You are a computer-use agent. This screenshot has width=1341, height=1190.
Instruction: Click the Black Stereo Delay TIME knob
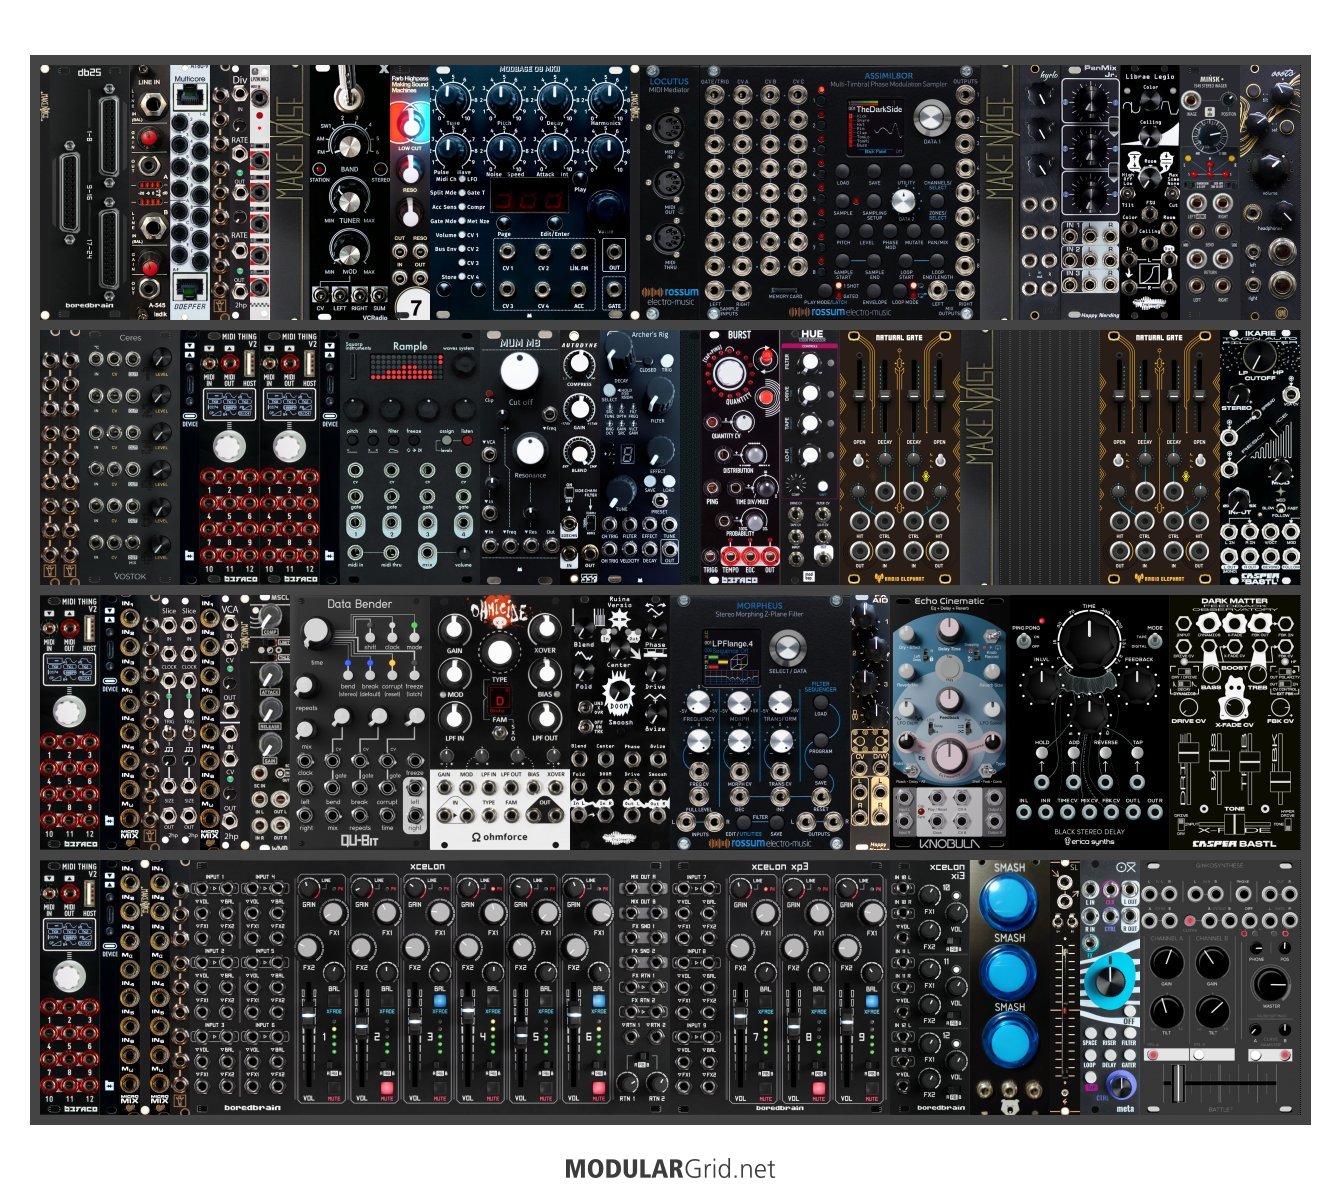click(1088, 639)
